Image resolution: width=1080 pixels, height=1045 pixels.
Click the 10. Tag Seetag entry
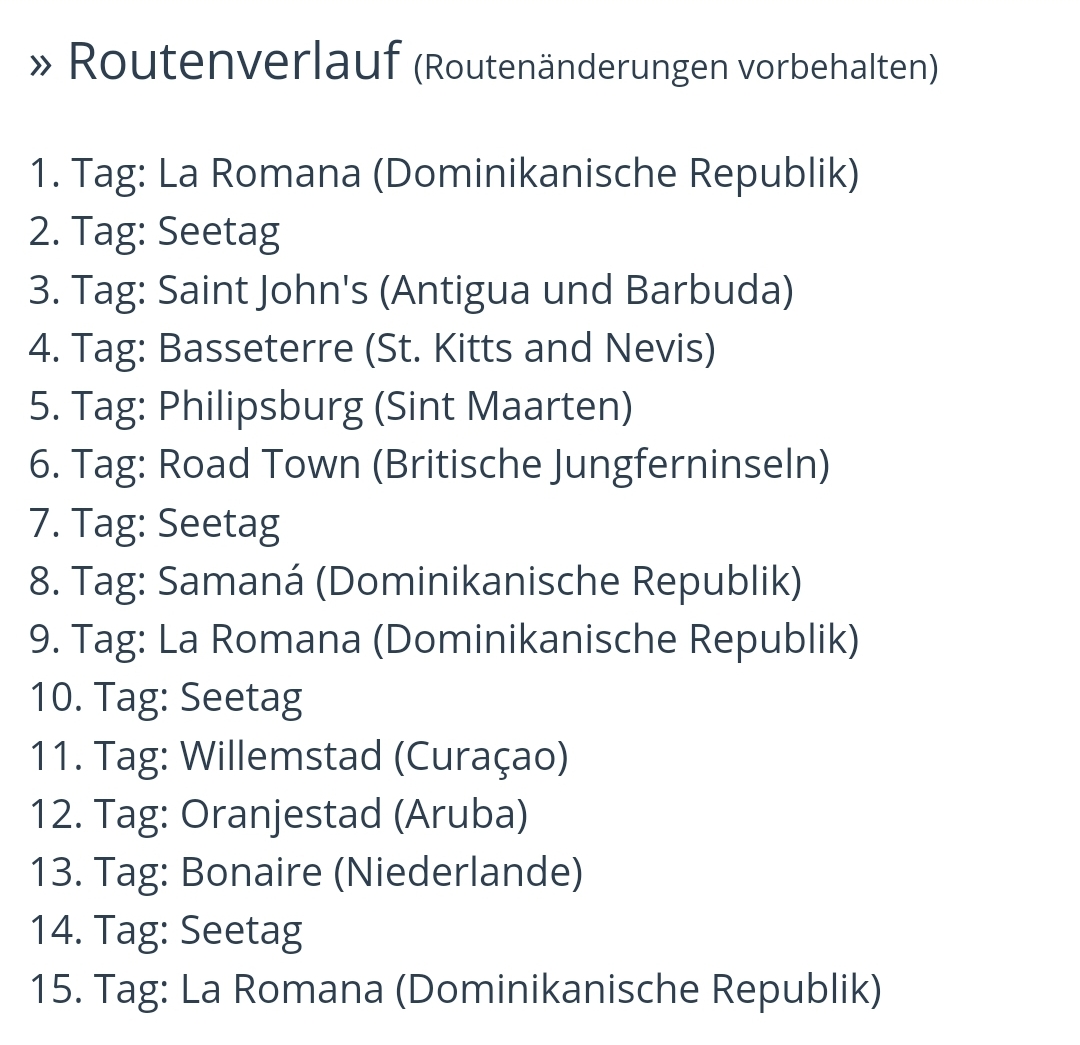[x=165, y=697]
